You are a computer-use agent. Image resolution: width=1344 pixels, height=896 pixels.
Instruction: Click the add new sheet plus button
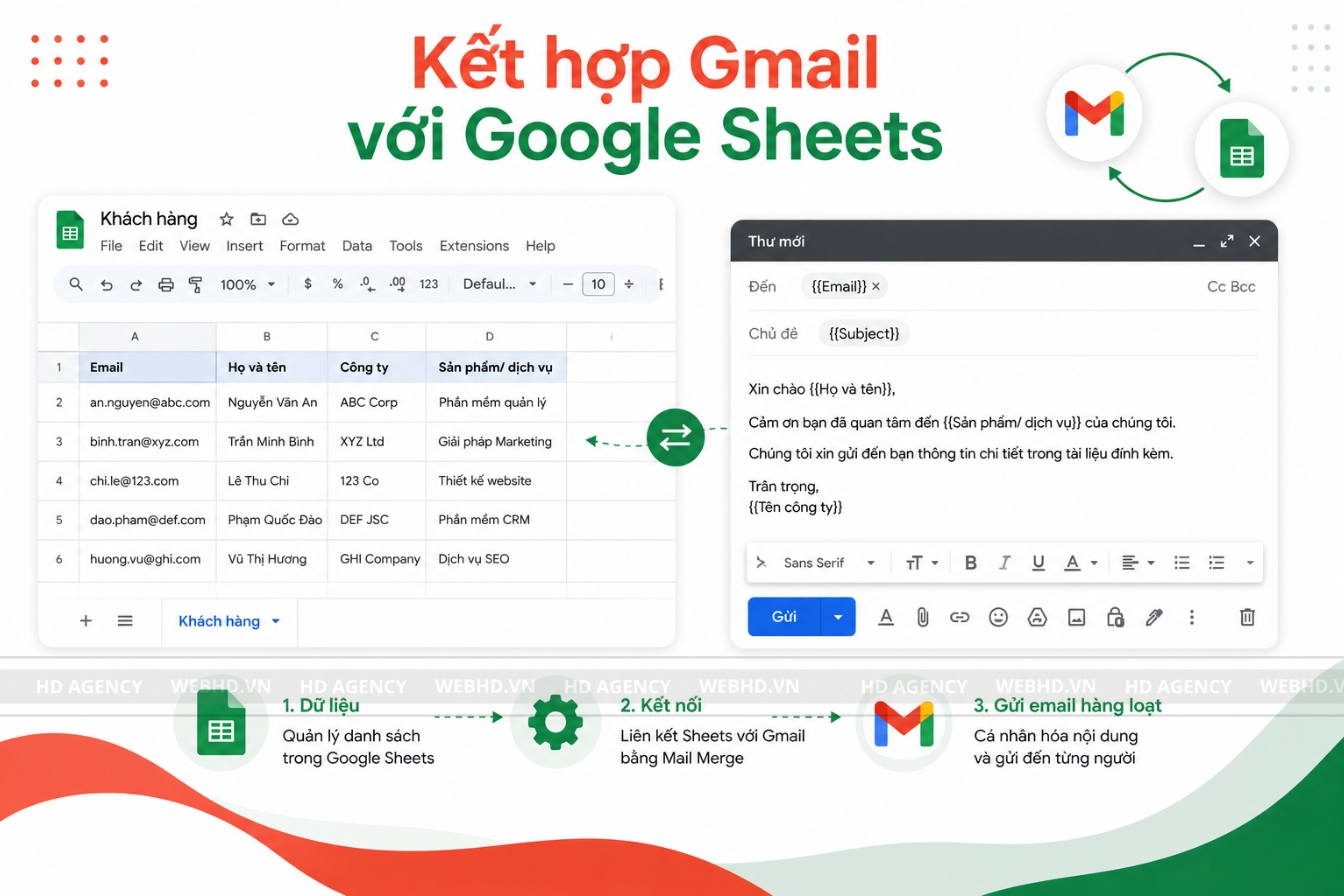pos(86,621)
